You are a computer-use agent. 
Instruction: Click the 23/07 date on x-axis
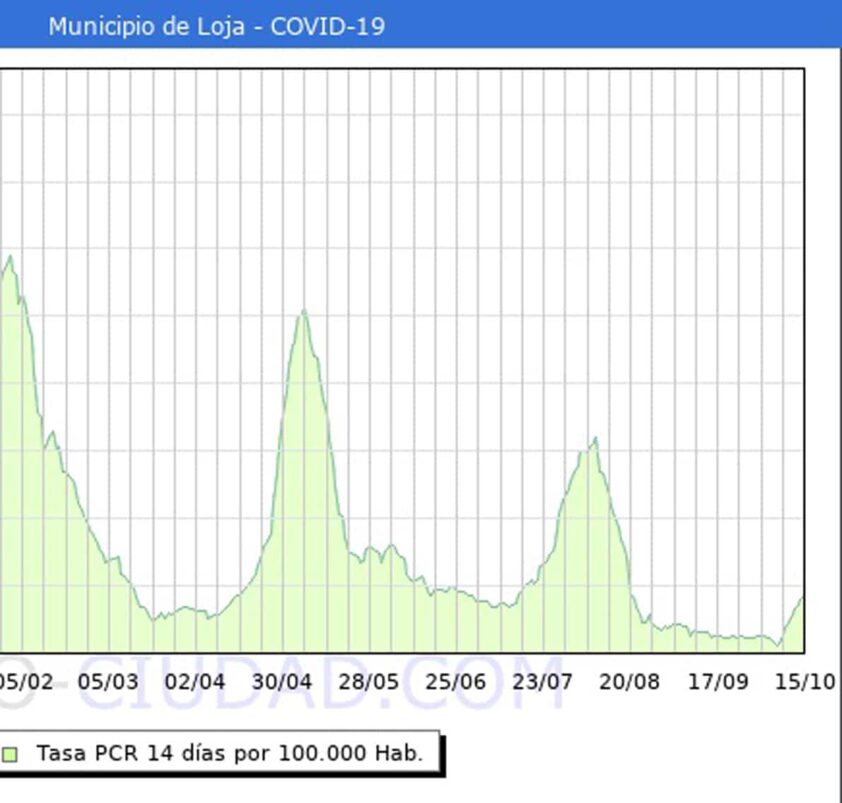pyautogui.click(x=543, y=682)
